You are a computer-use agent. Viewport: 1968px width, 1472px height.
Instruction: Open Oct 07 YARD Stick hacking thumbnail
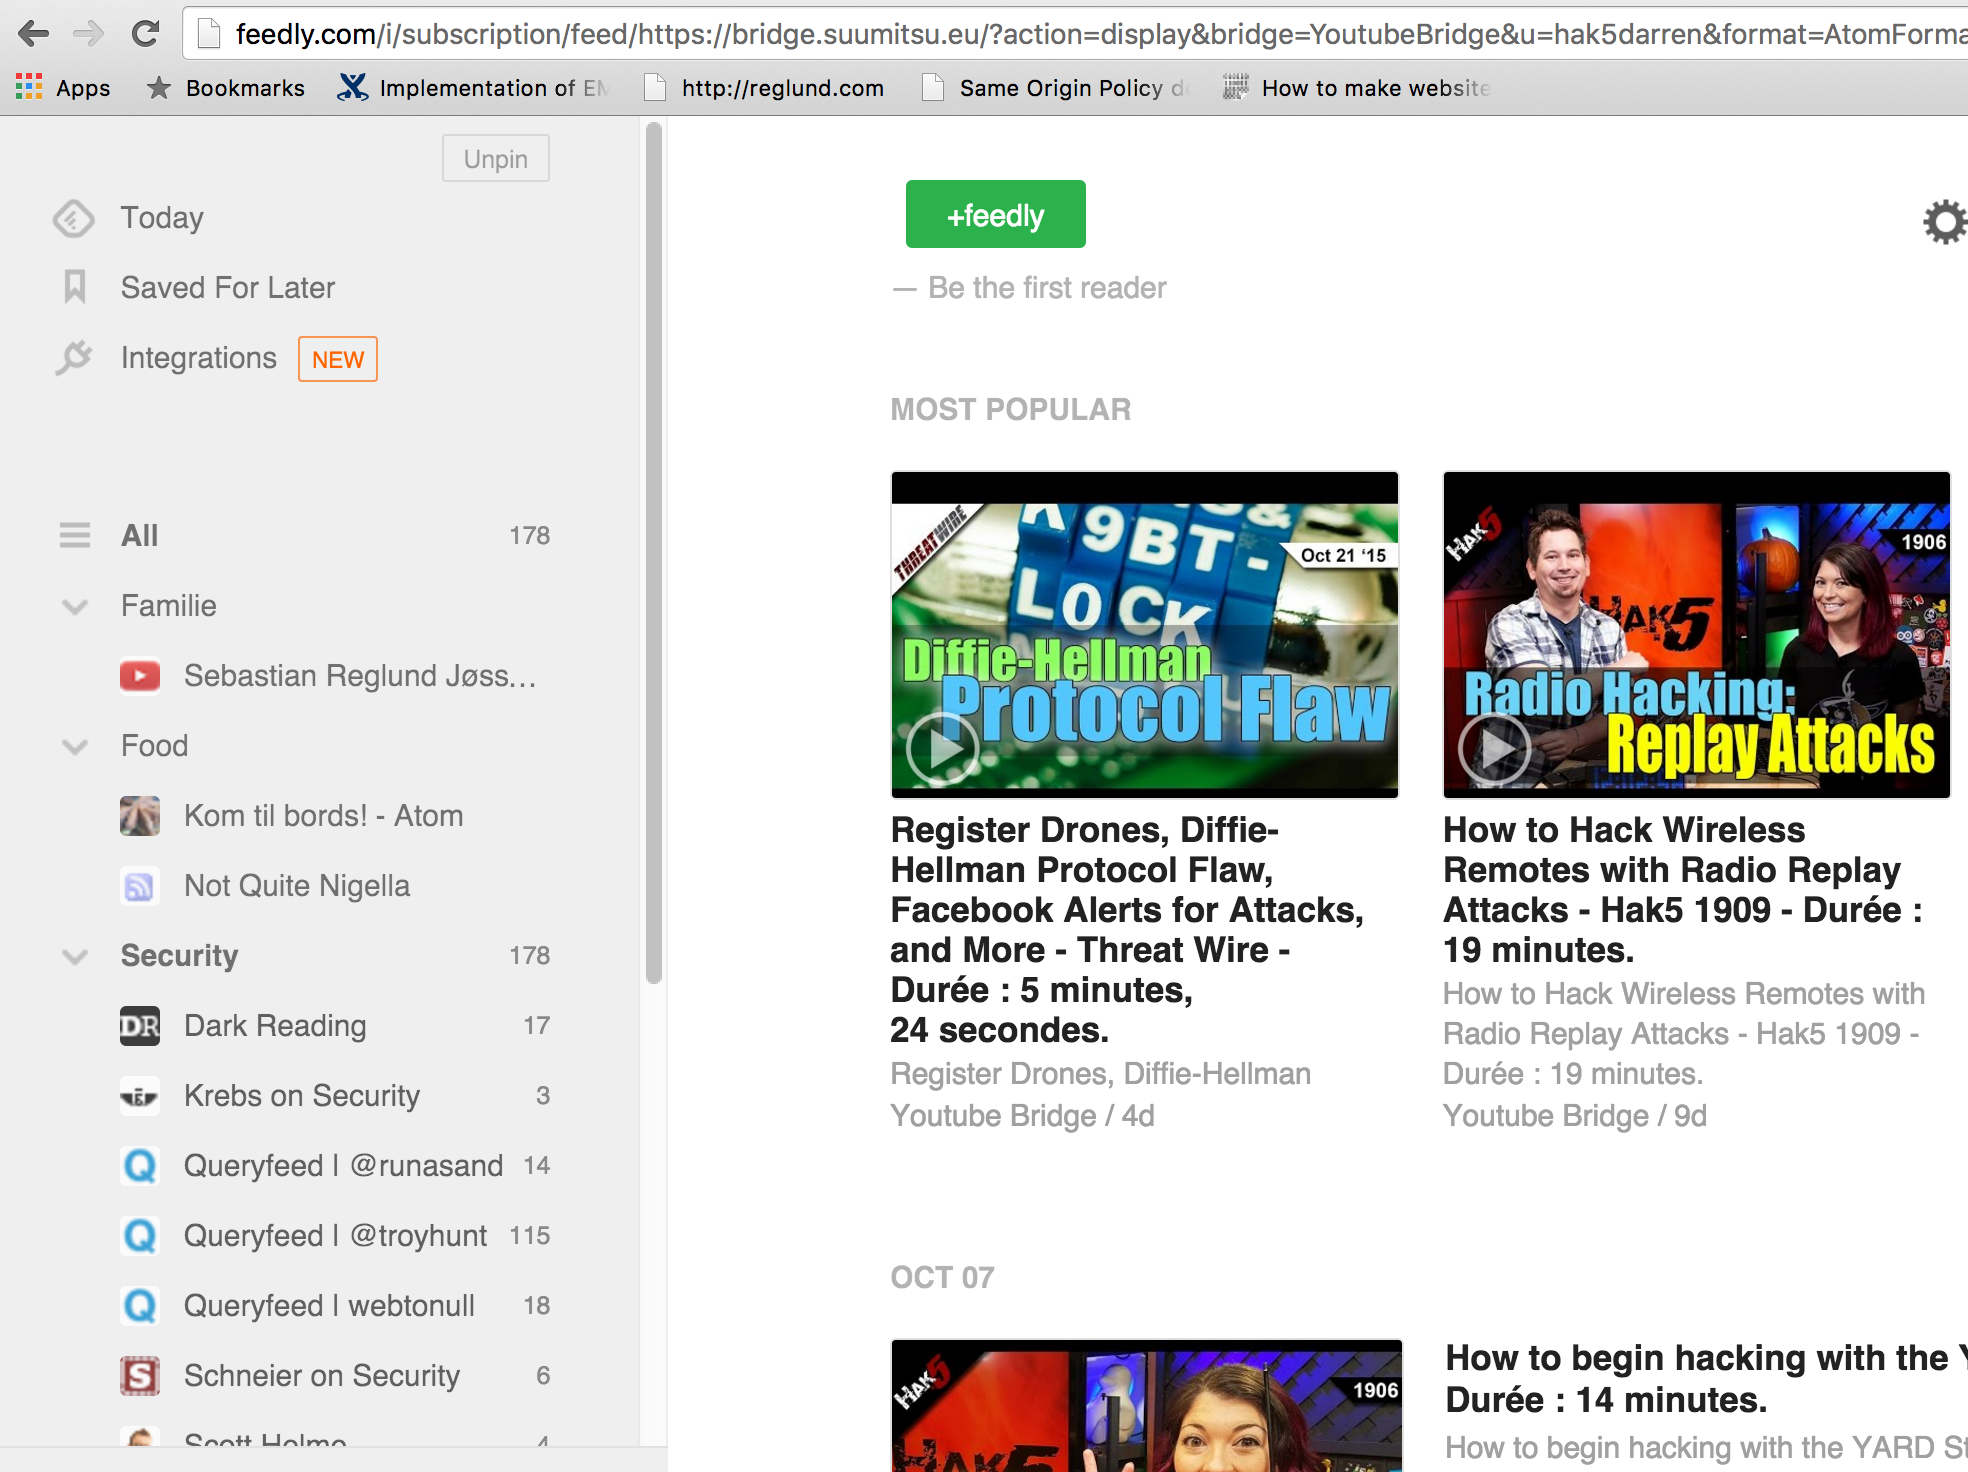[x=1147, y=1406]
